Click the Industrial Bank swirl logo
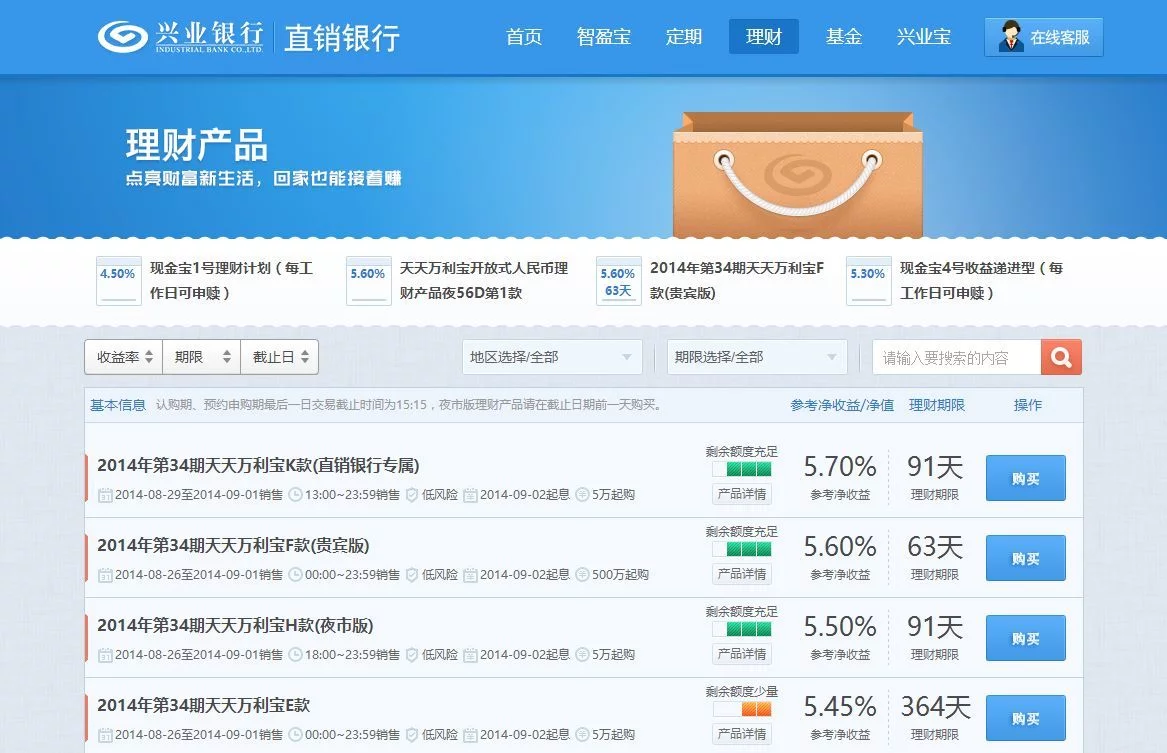1167x753 pixels. (123, 36)
